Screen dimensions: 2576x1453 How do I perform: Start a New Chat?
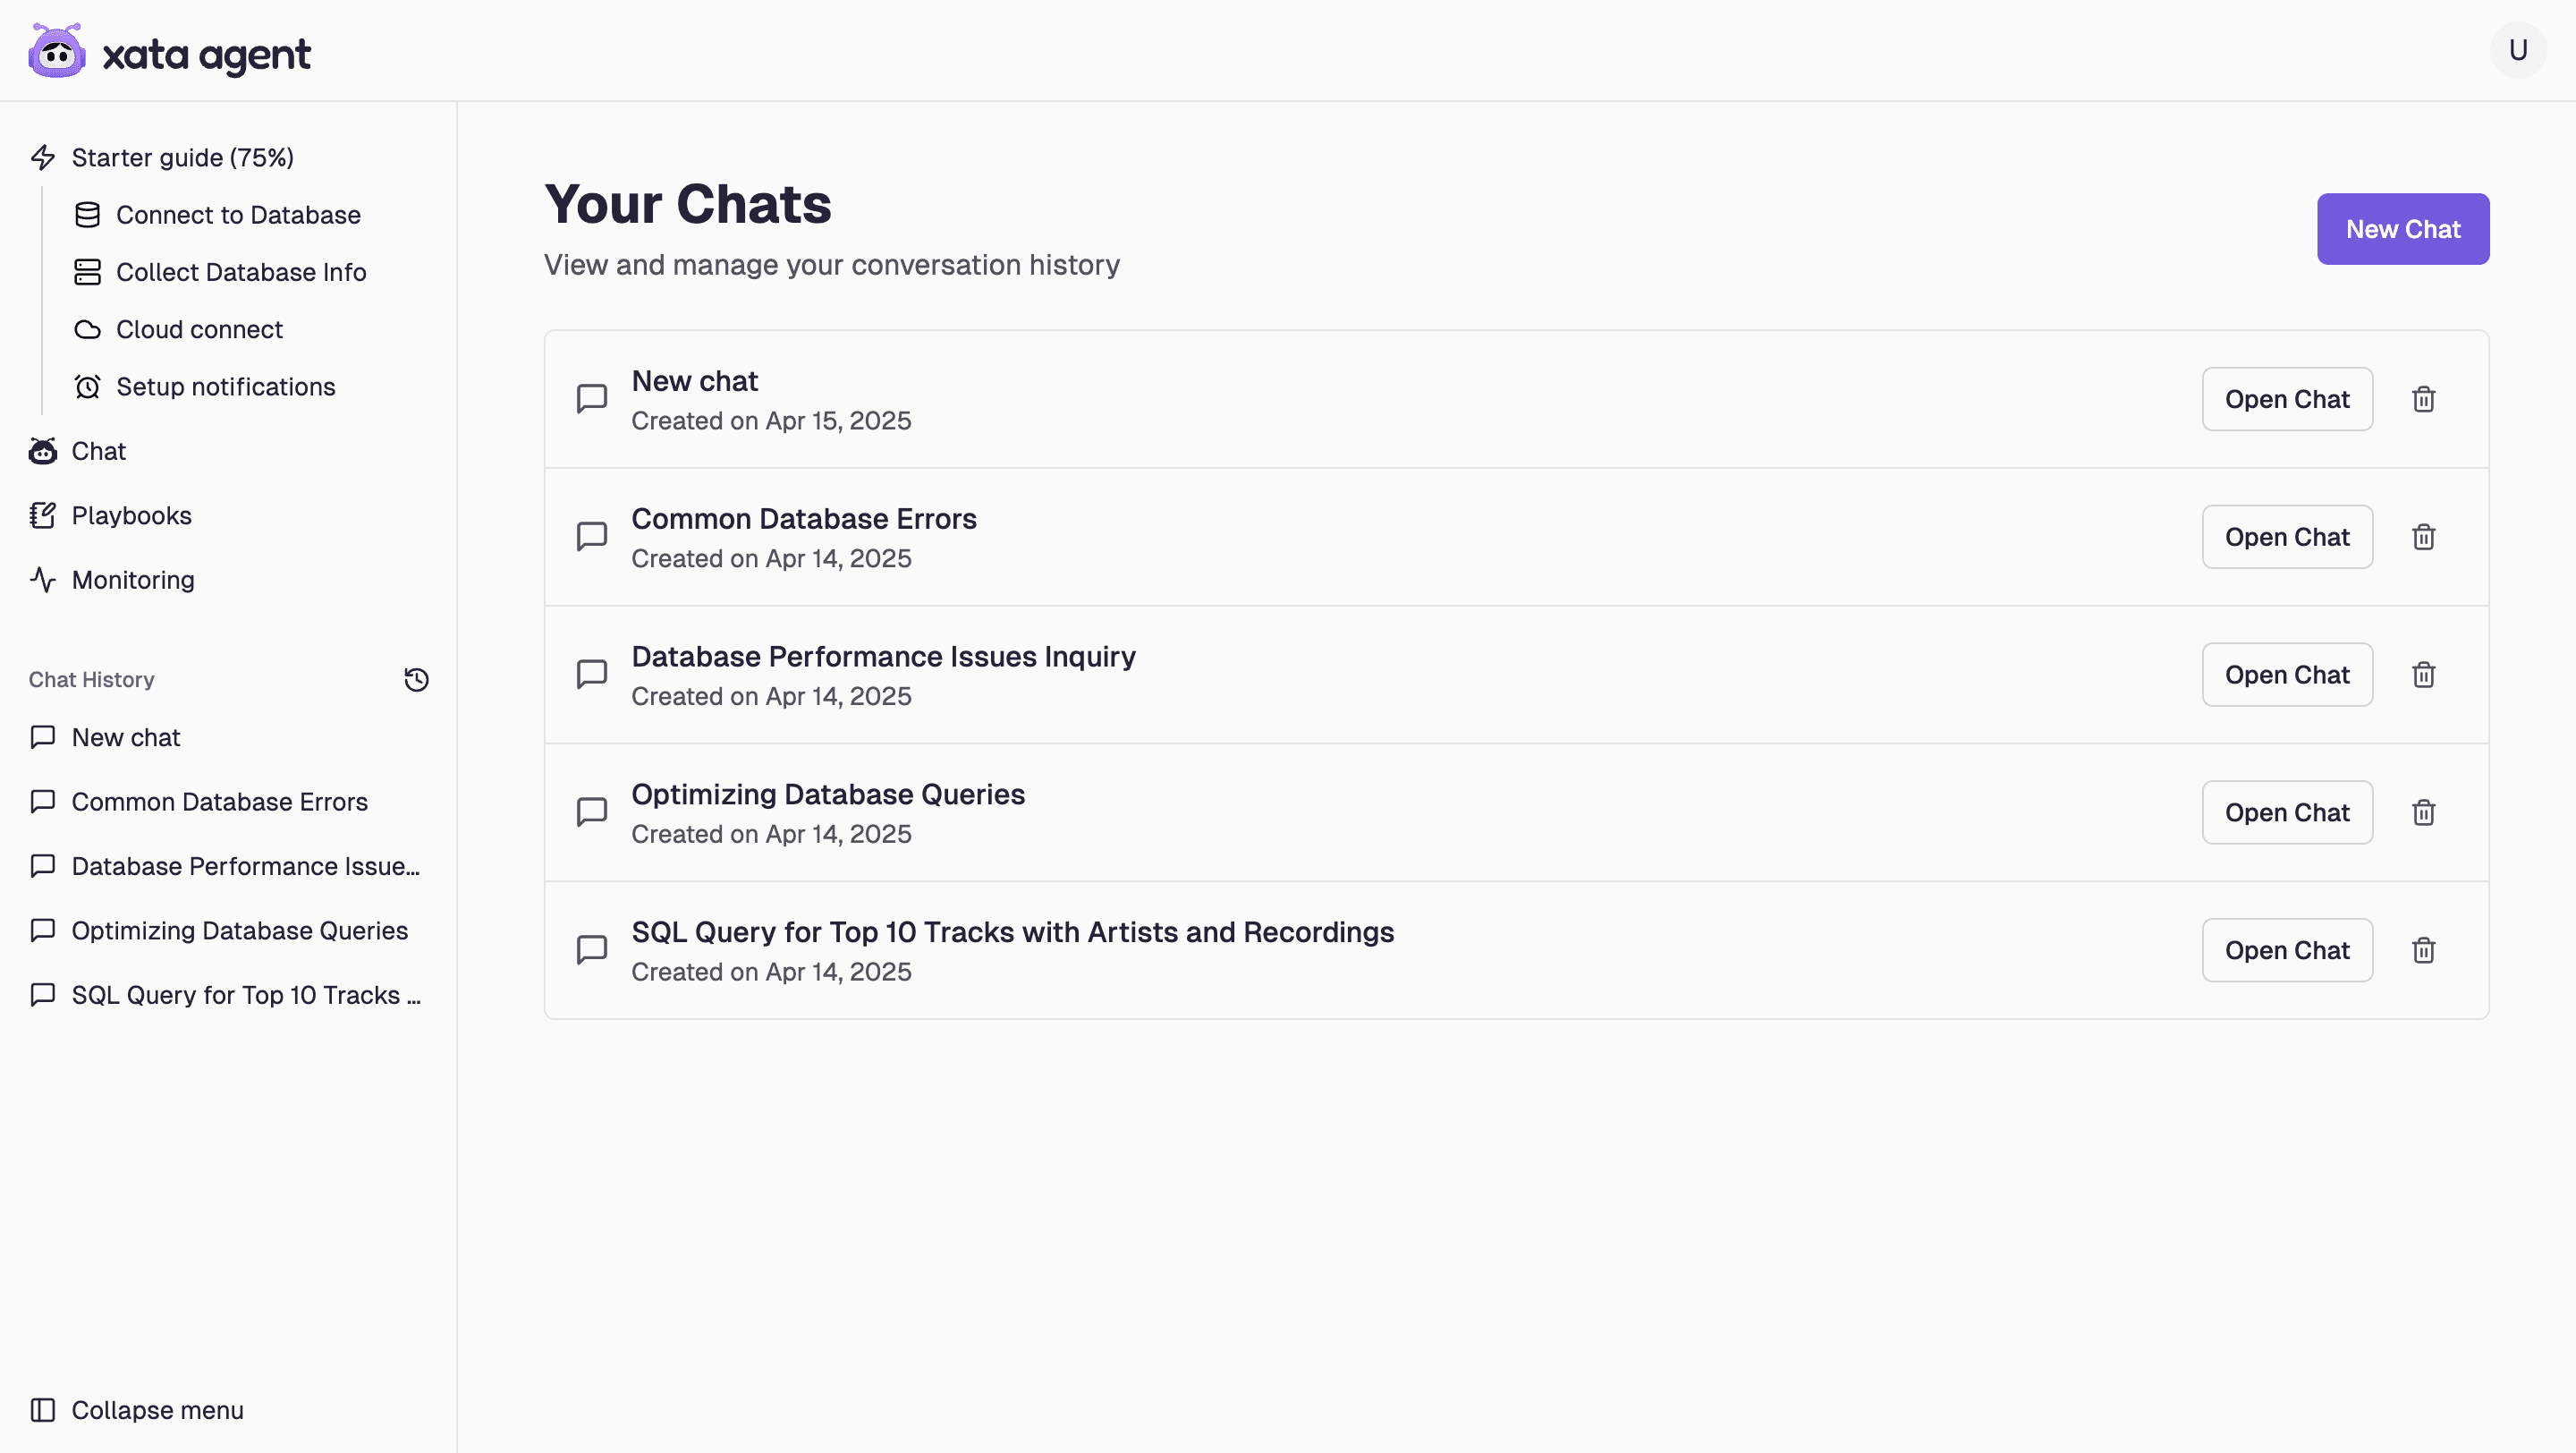click(x=2402, y=229)
